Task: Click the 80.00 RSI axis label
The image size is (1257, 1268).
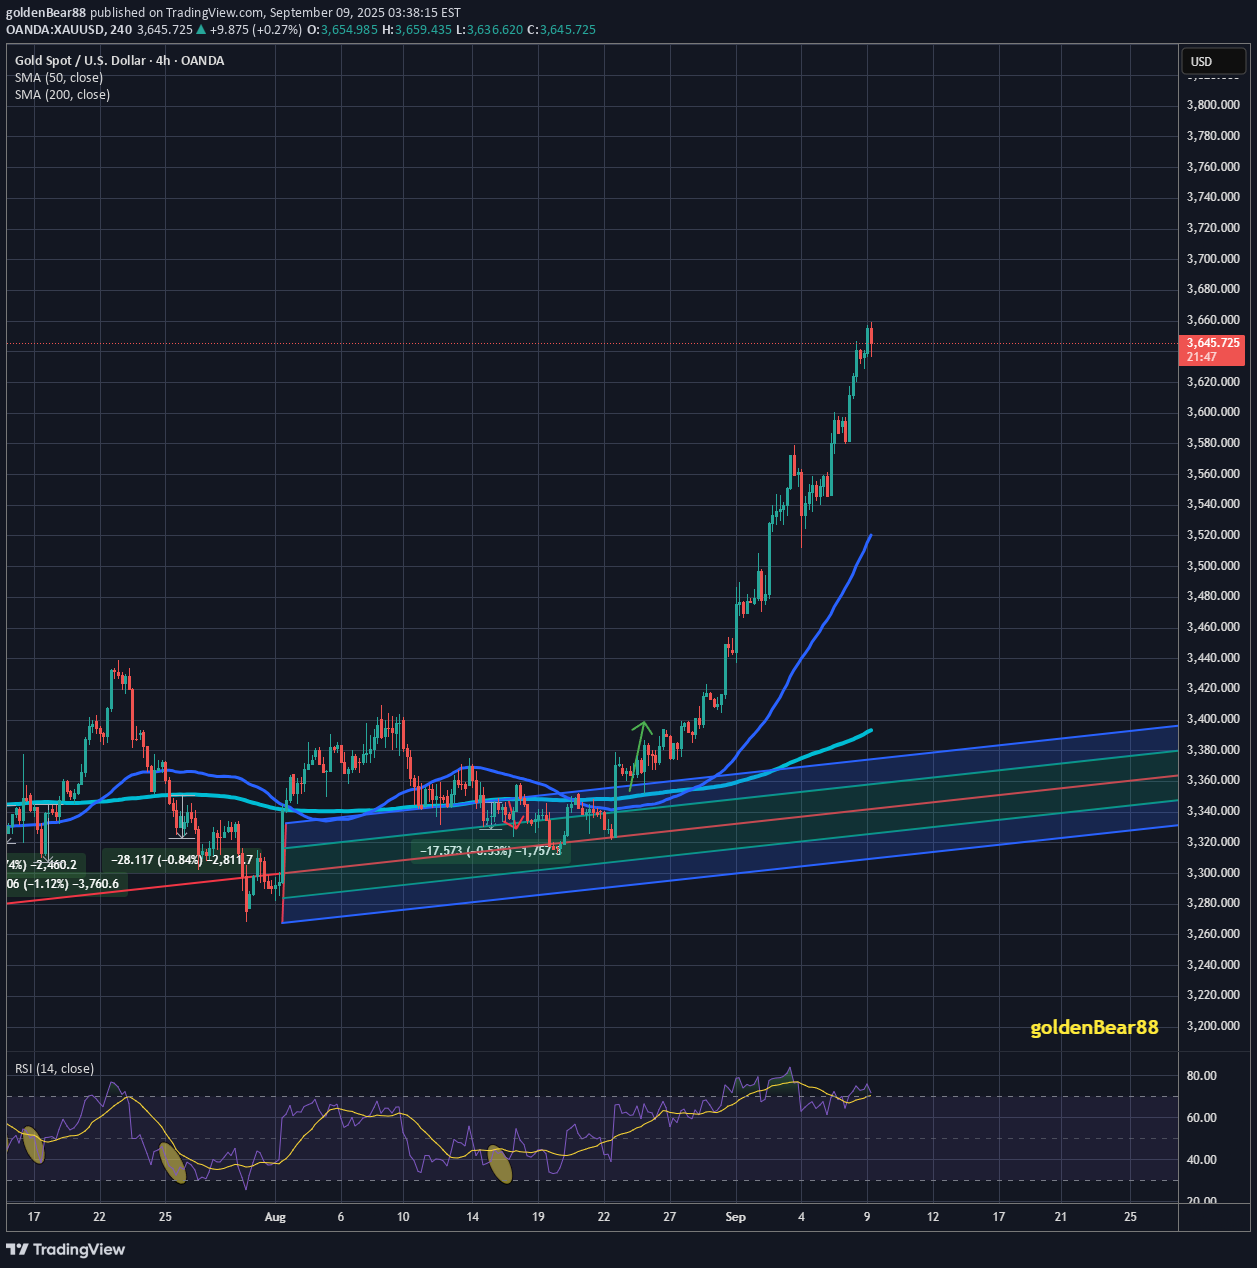Action: coord(1201,1076)
